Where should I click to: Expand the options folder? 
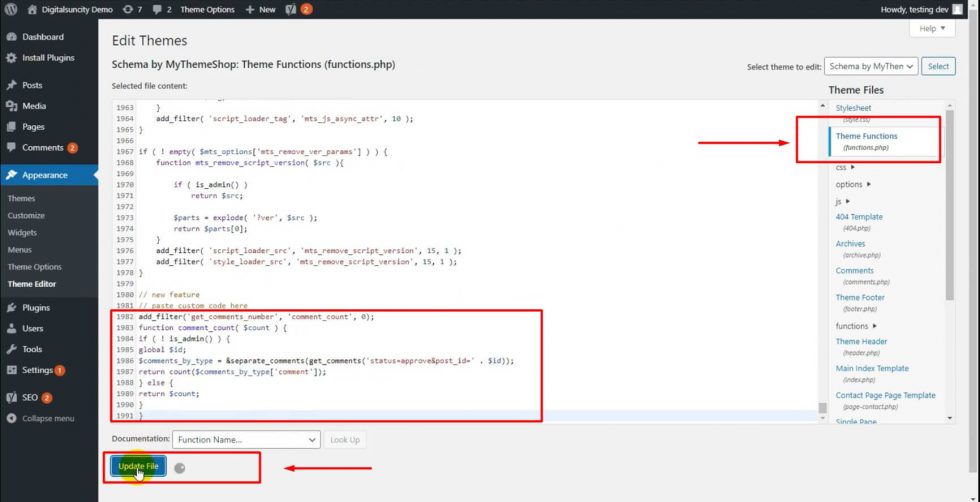point(853,184)
